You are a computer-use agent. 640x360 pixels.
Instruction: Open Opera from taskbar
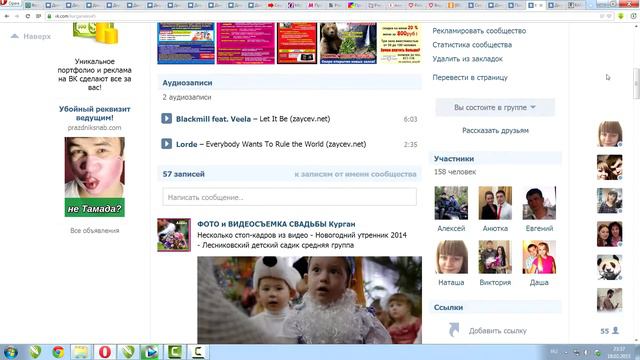[105, 352]
